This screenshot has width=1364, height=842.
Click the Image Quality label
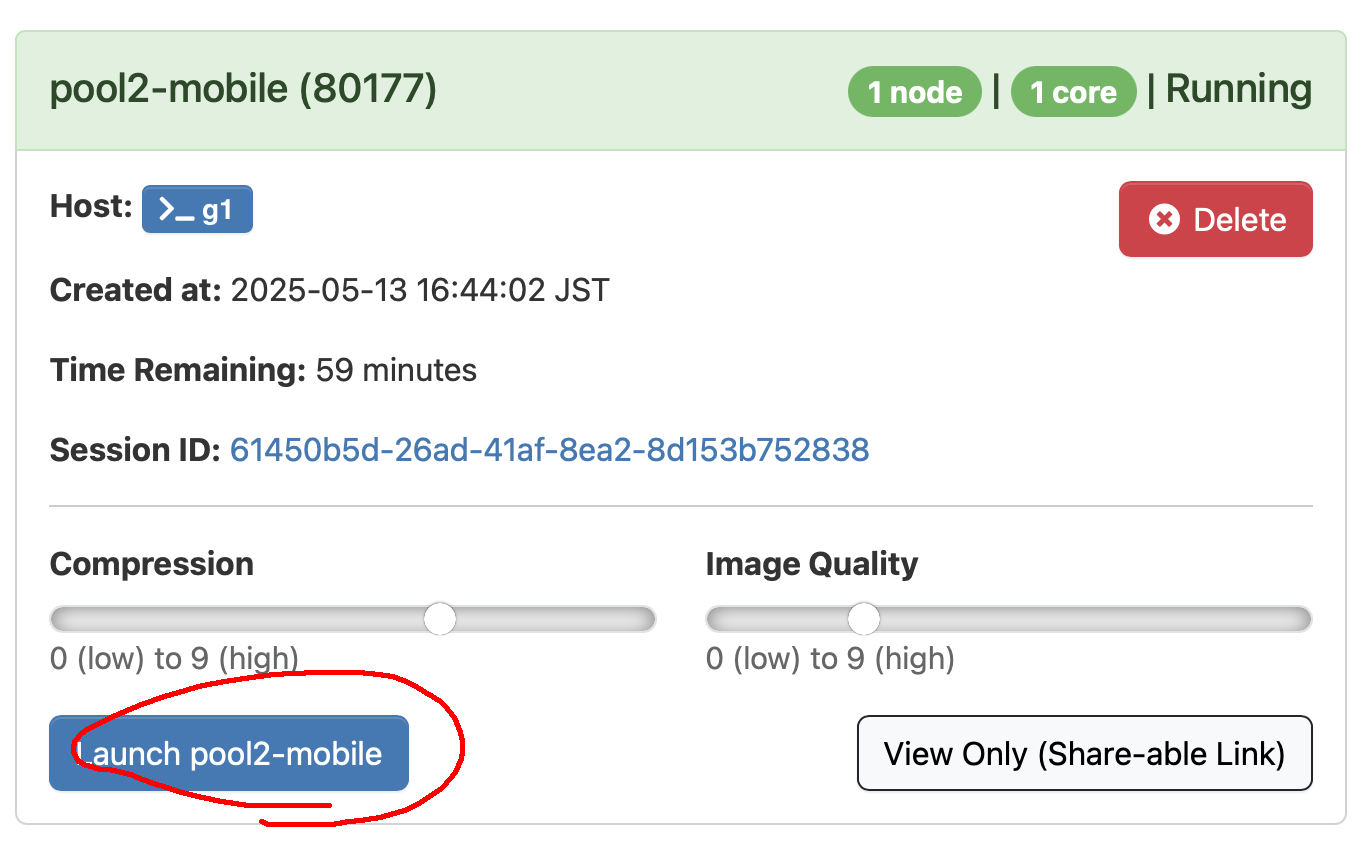point(812,564)
